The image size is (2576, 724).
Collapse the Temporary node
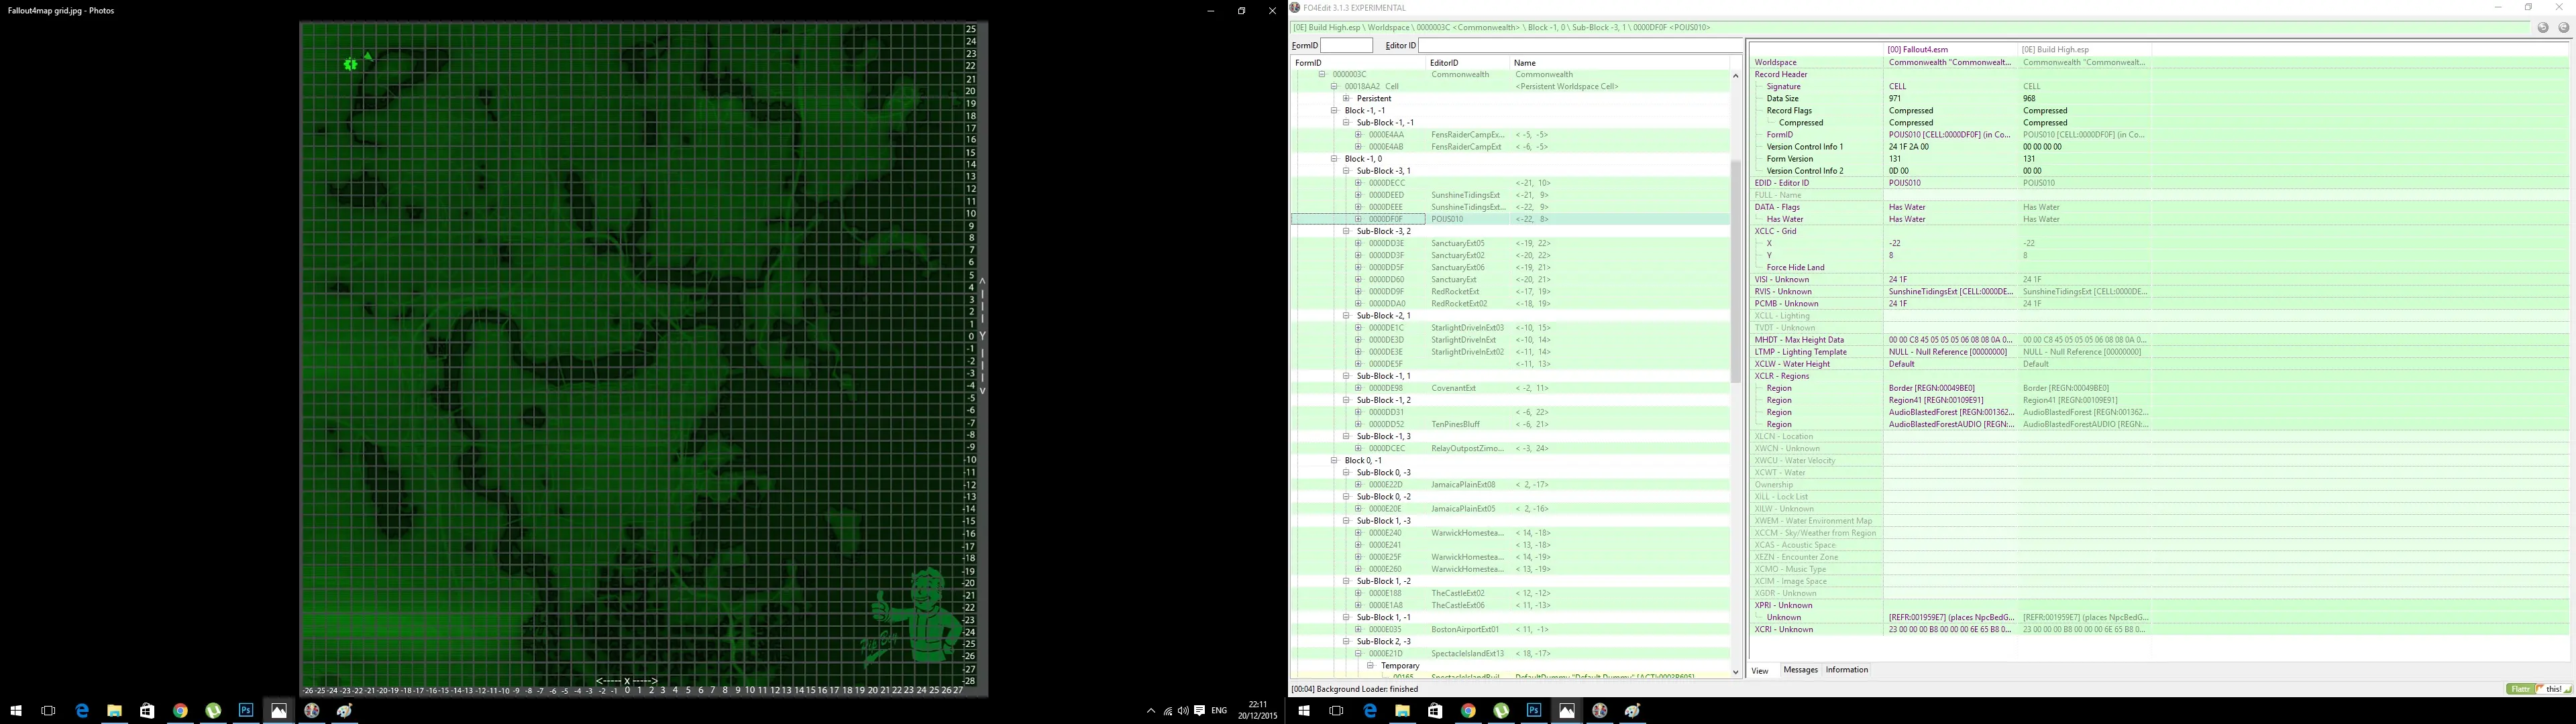pyautogui.click(x=1370, y=666)
